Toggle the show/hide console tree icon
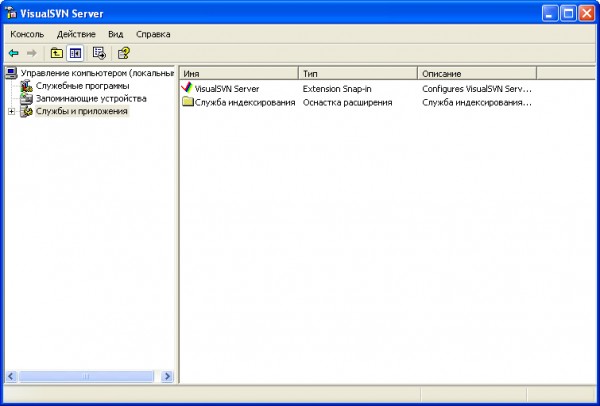 (75, 53)
